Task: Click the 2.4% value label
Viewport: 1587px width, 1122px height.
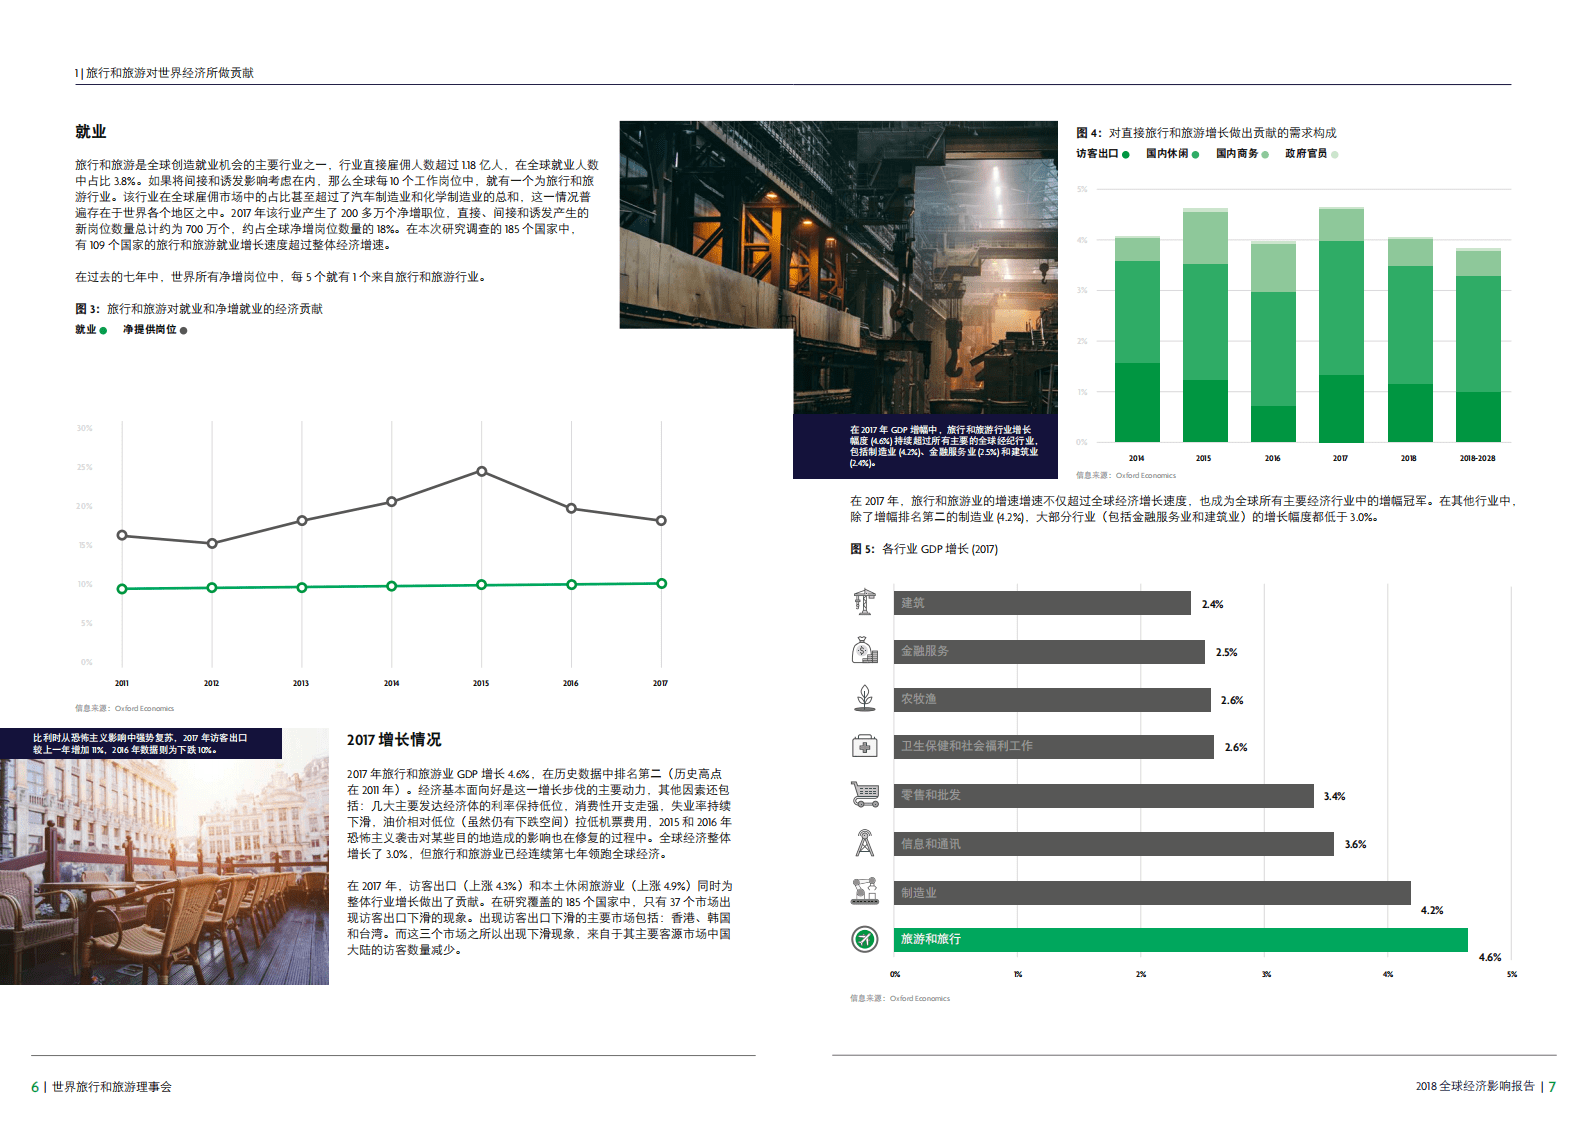Action: tap(1212, 604)
